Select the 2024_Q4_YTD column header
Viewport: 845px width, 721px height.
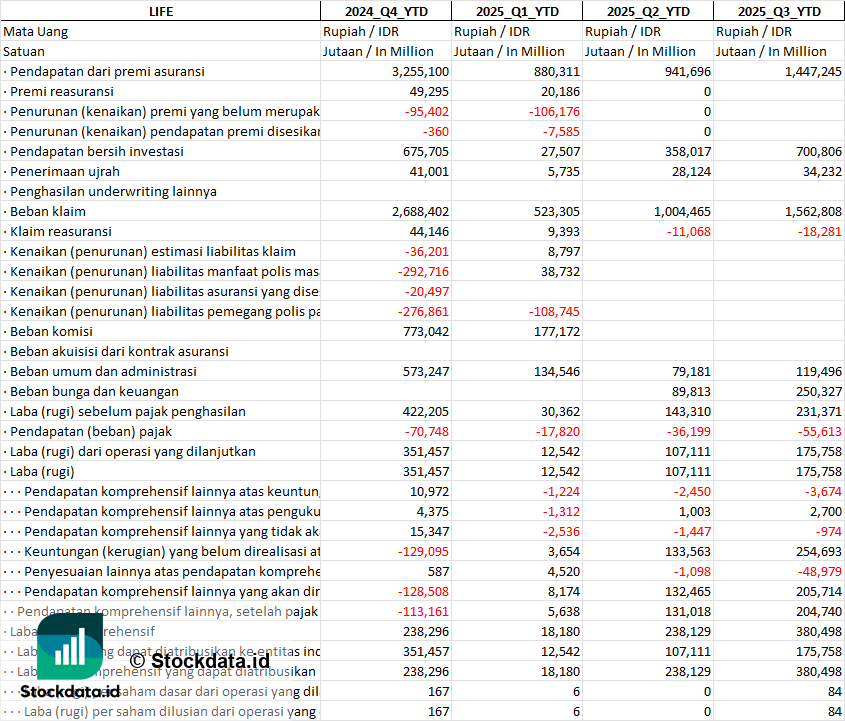tap(386, 11)
